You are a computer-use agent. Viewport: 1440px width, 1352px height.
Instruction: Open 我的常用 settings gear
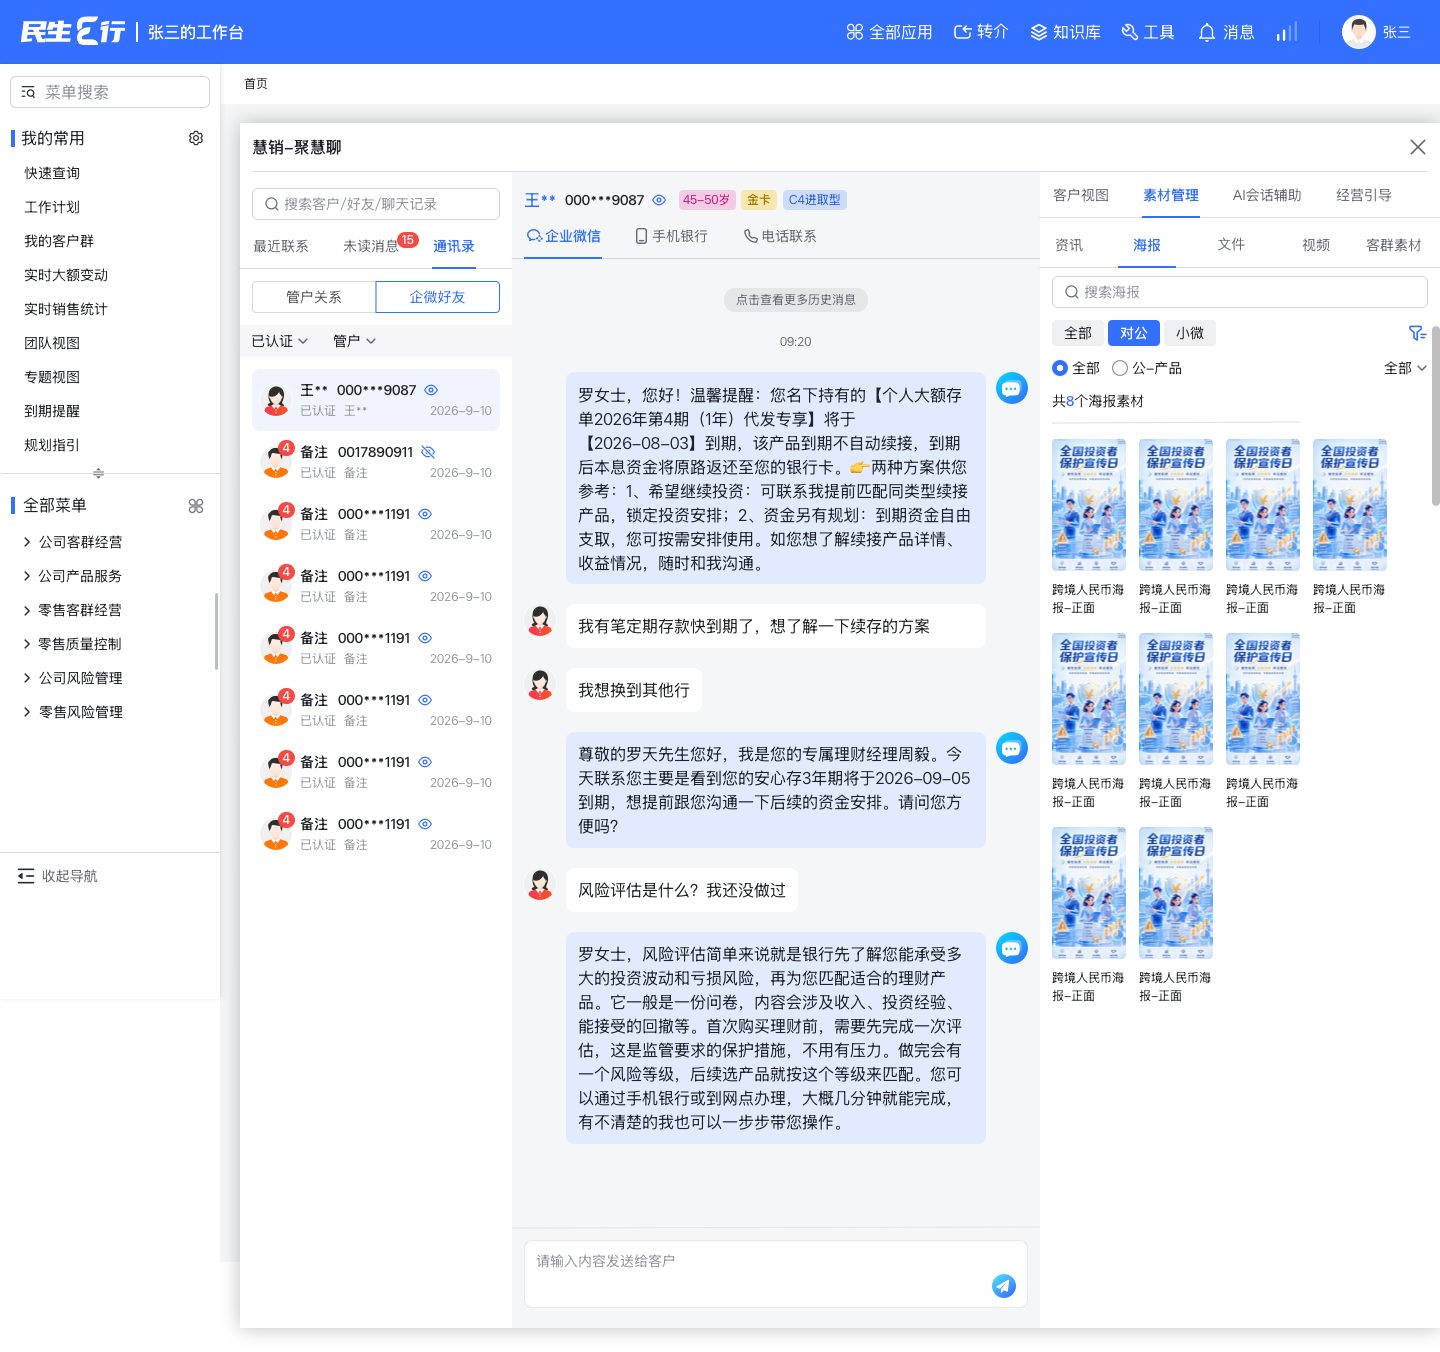tap(196, 138)
